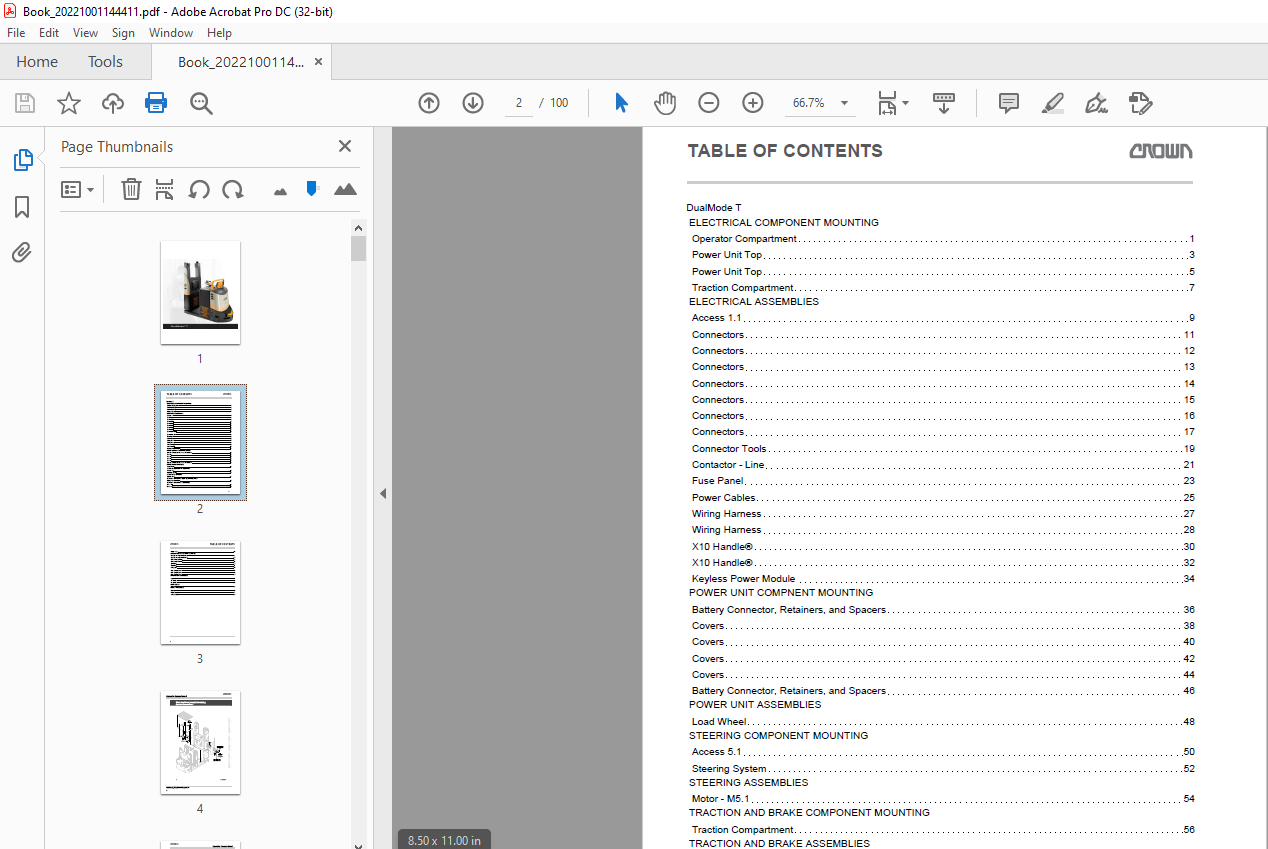The width and height of the screenshot is (1268, 849).
Task: Click the 8.50 x 11.00 in page size label
Action: [x=444, y=840]
